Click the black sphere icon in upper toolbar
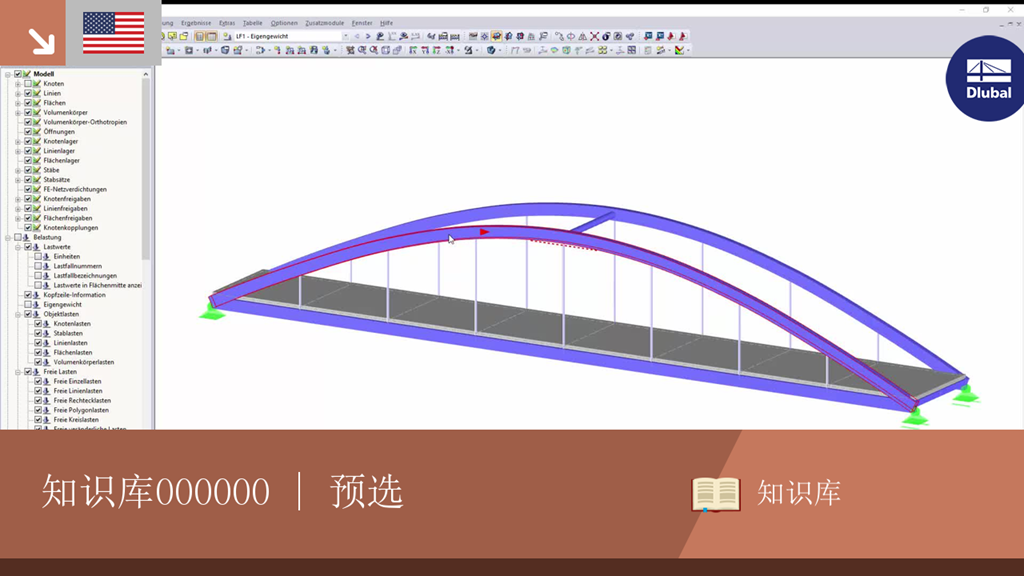 point(606,37)
